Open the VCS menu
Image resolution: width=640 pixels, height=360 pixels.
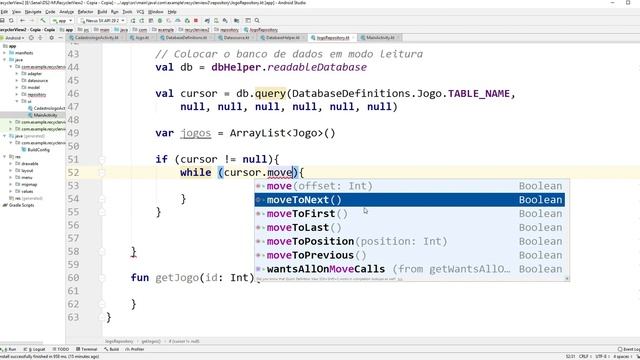140,12
